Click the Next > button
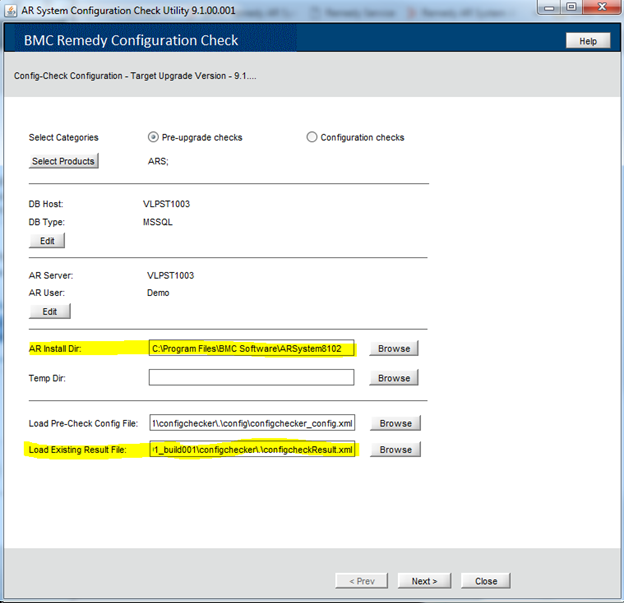This screenshot has width=626, height=603. coord(424,581)
